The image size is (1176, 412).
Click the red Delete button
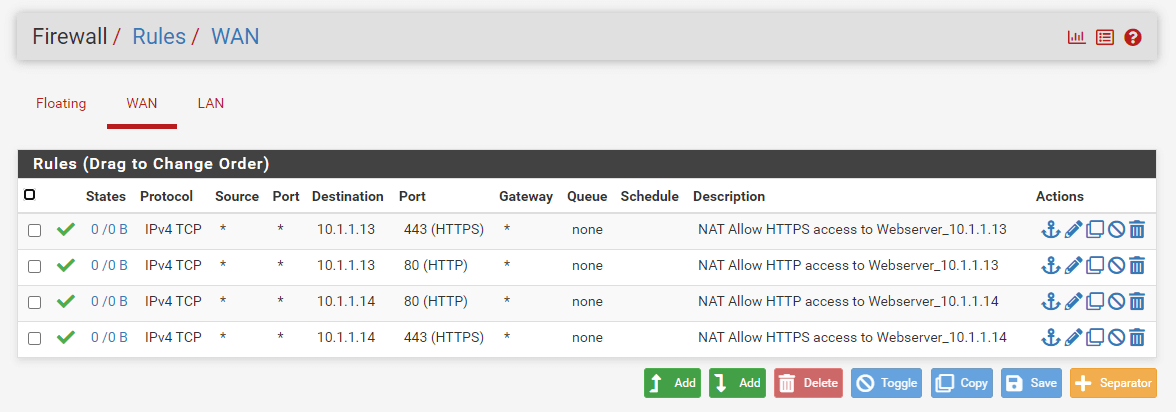point(808,383)
